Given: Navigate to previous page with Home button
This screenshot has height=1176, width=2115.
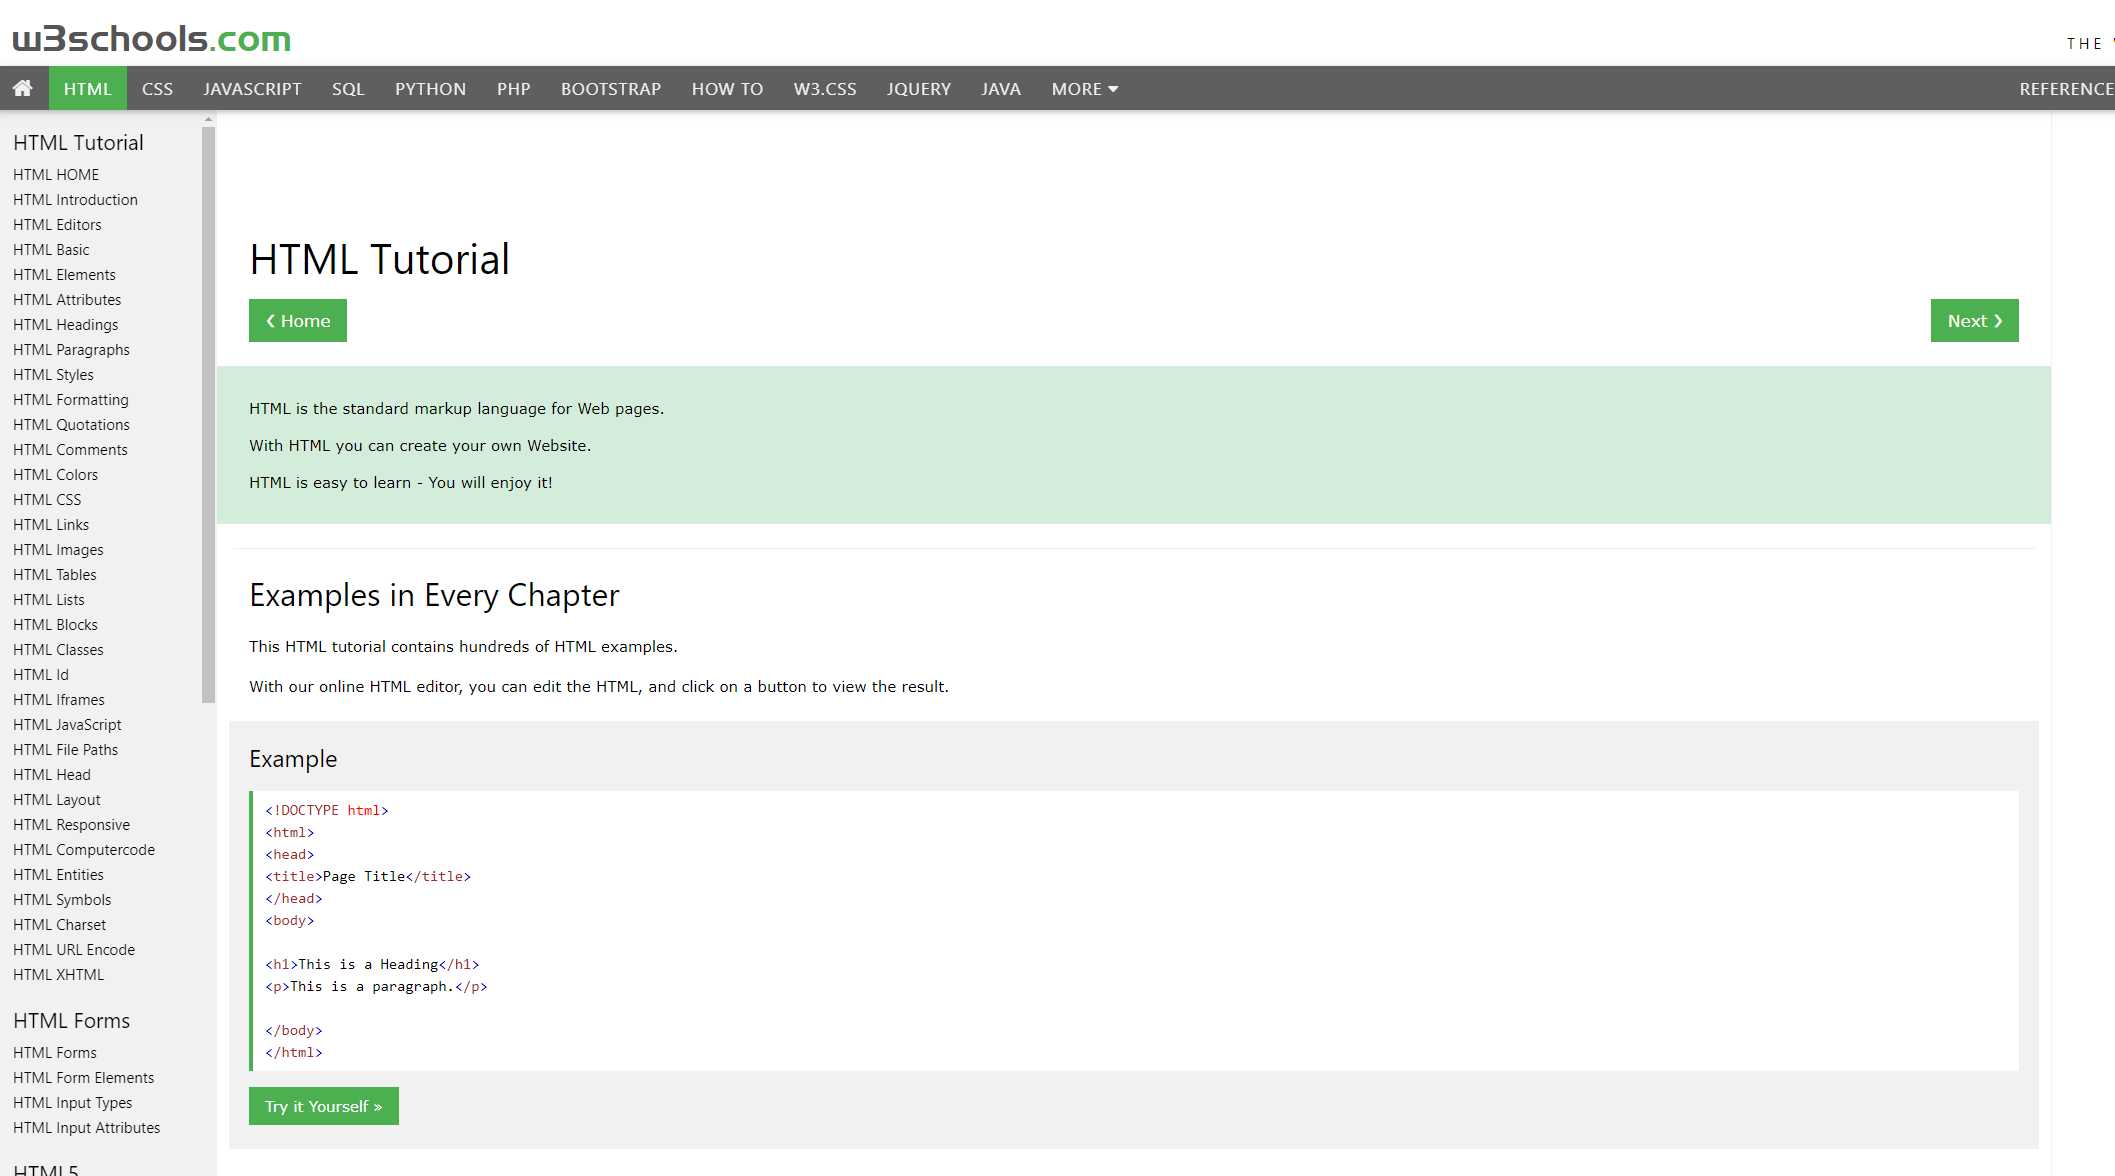Looking at the screenshot, I should click(298, 319).
